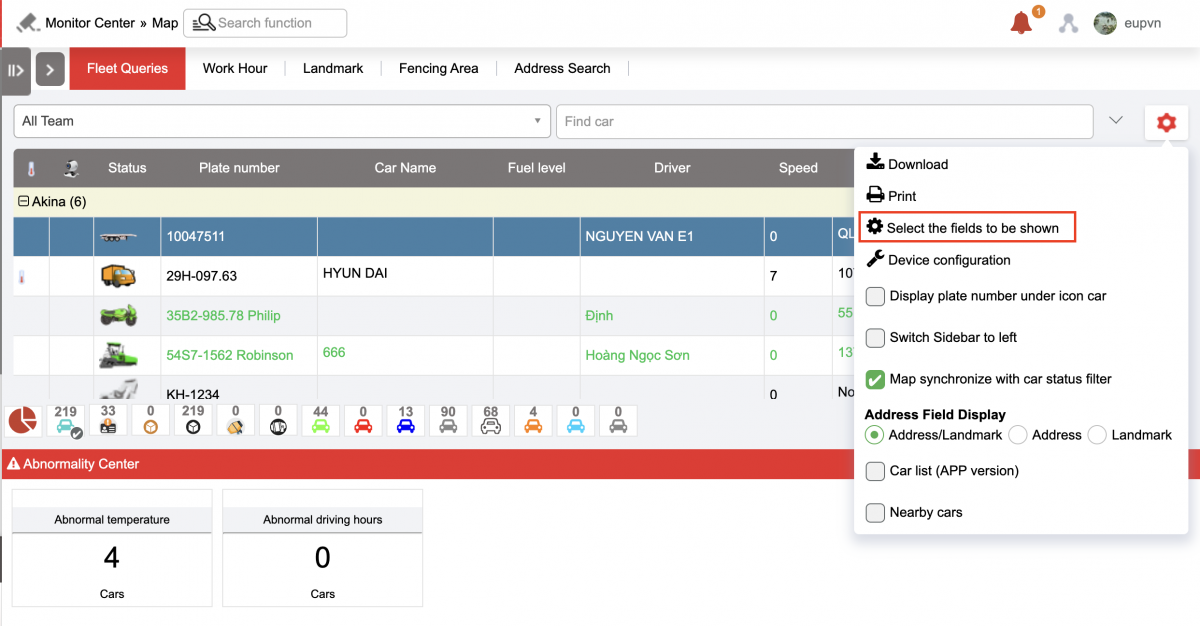Open the pie chart statistics icon
Image resolution: width=1200 pixels, height=626 pixels.
pos(22,421)
